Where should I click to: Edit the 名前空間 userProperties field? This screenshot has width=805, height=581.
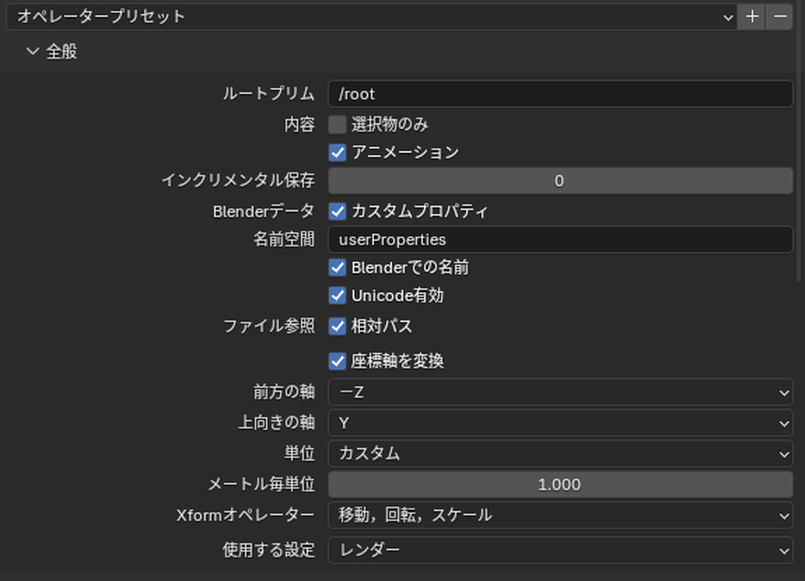click(560, 239)
